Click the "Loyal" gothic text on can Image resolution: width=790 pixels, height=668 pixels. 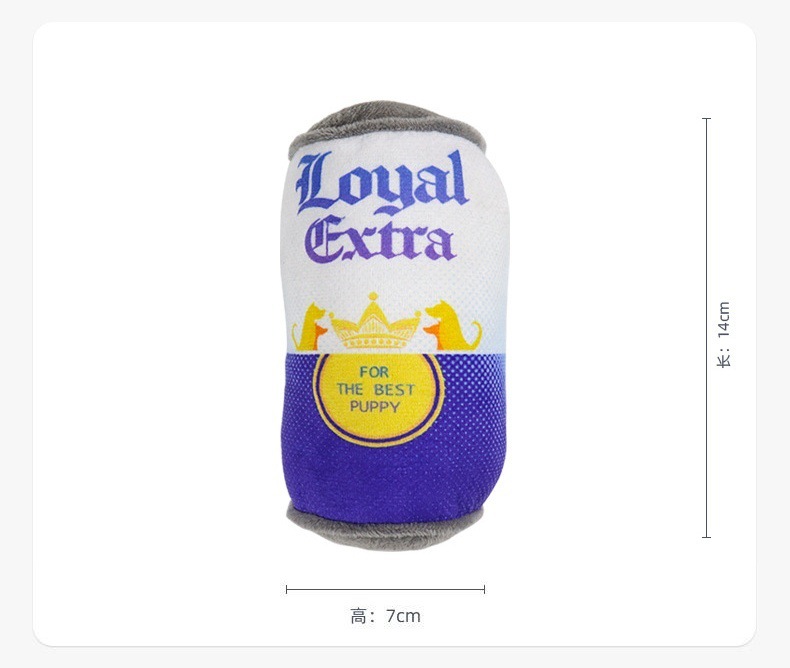(382, 182)
